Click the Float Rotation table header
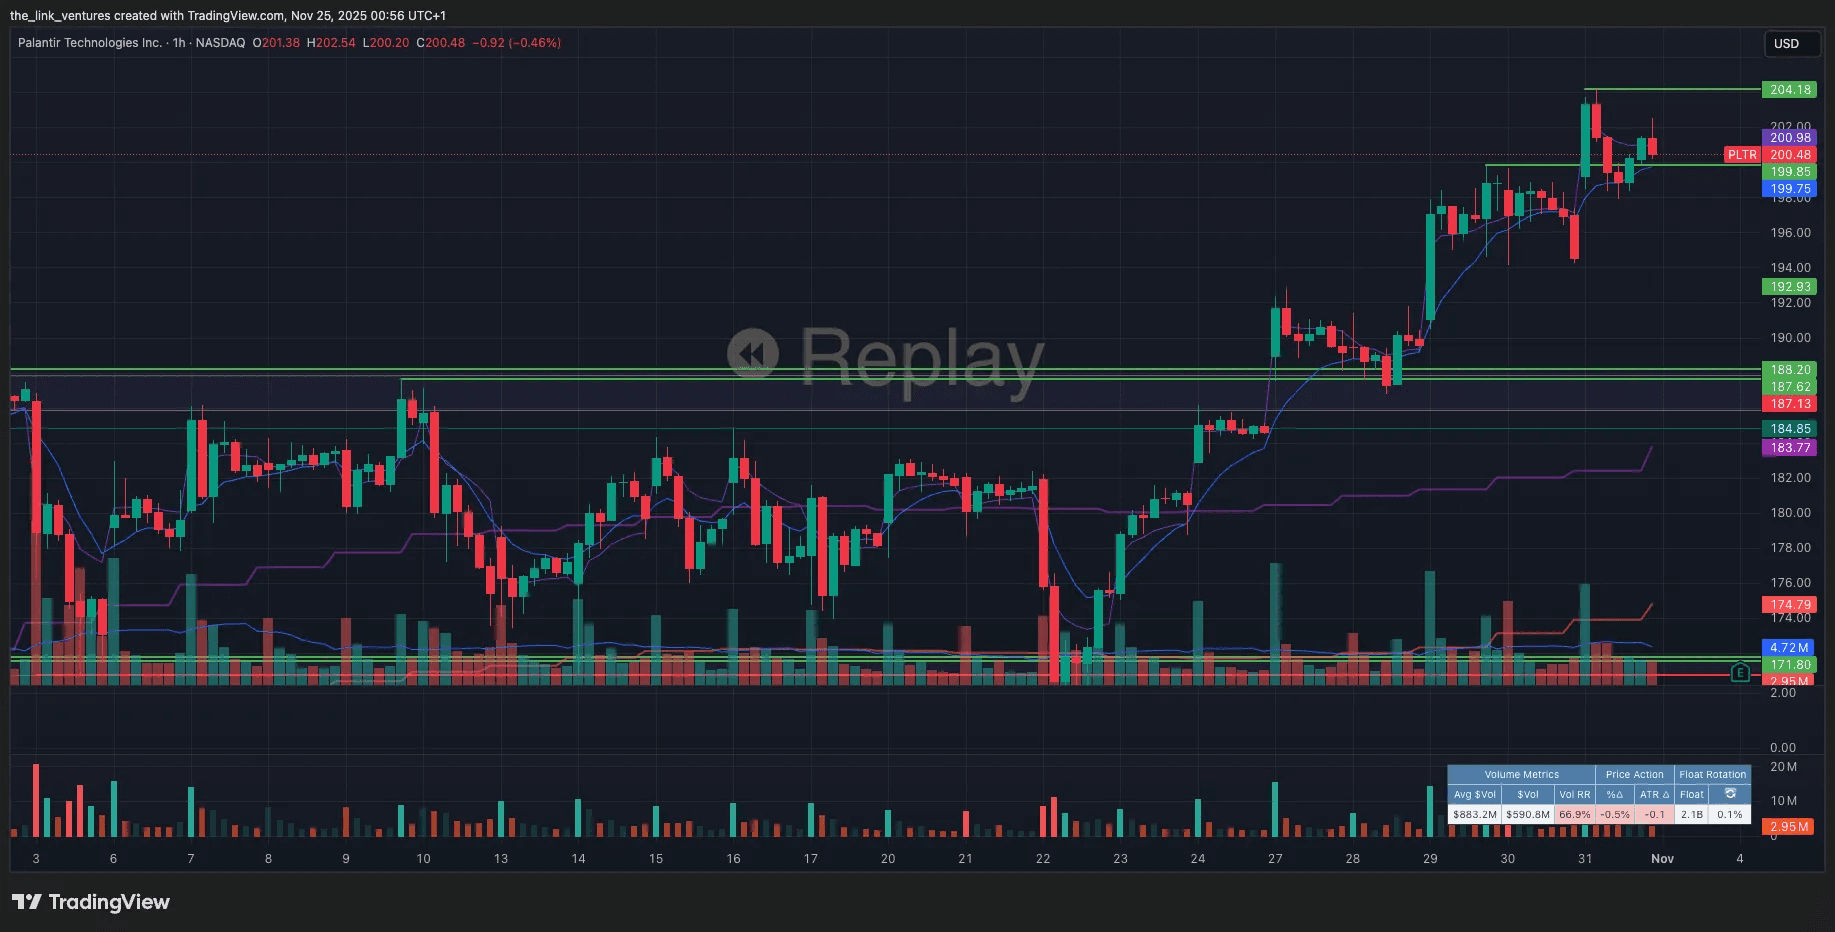Screen dimensions: 1835x932 pyautogui.click(x=1713, y=774)
